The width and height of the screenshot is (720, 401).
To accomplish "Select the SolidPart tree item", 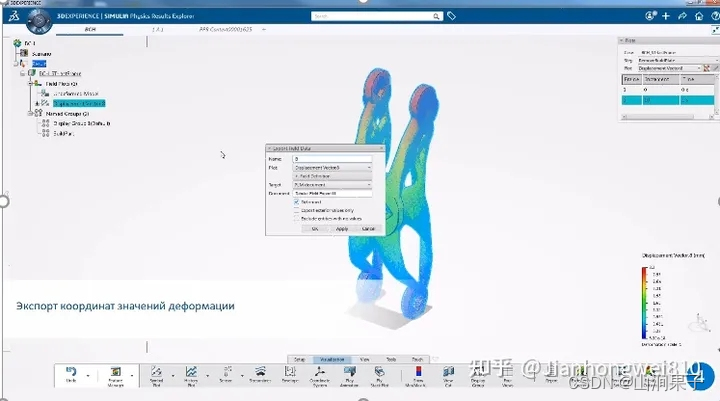I will [x=63, y=133].
